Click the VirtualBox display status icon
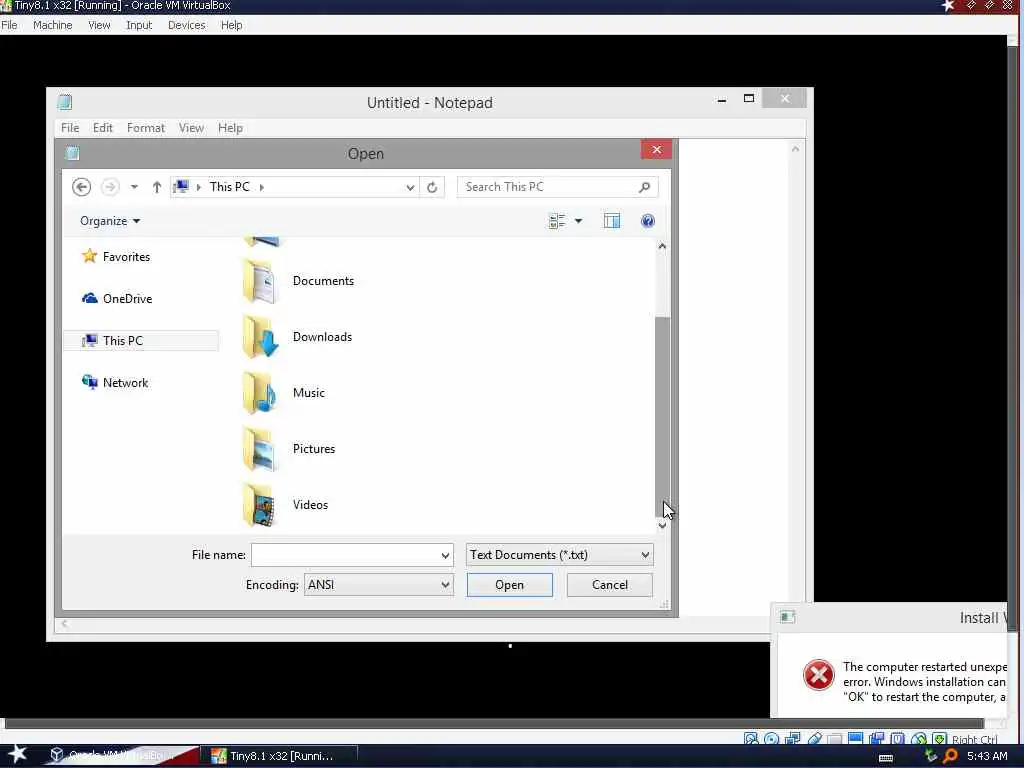 click(x=856, y=739)
